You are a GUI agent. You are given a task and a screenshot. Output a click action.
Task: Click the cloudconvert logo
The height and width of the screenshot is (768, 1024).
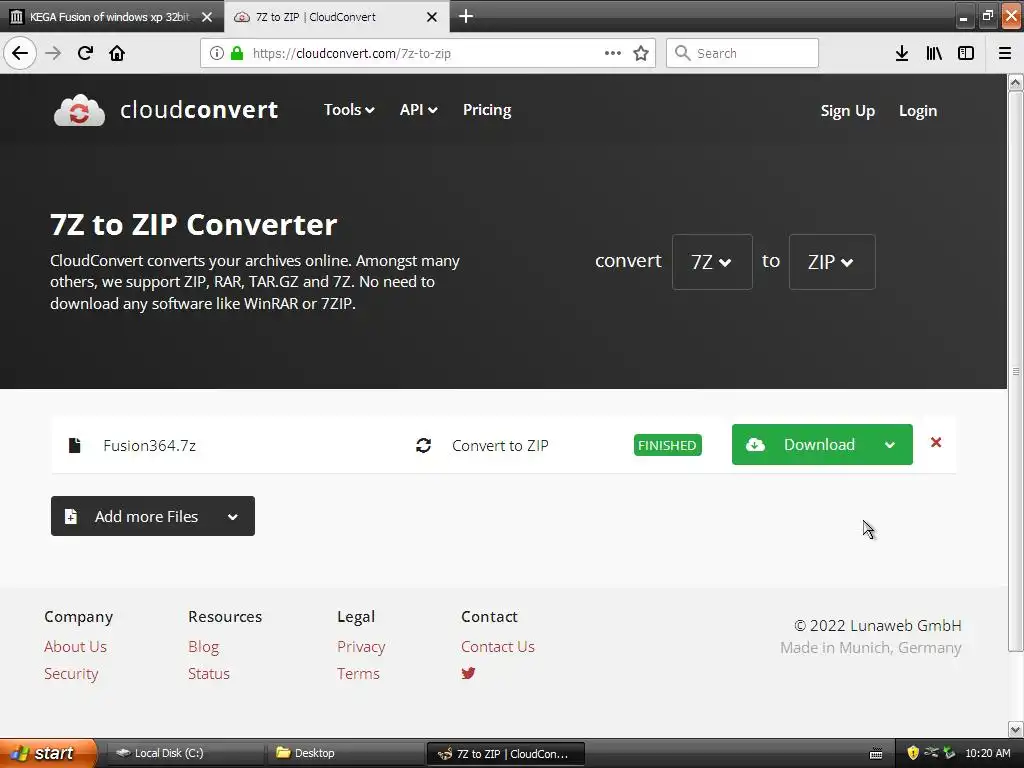pyautogui.click(x=166, y=110)
